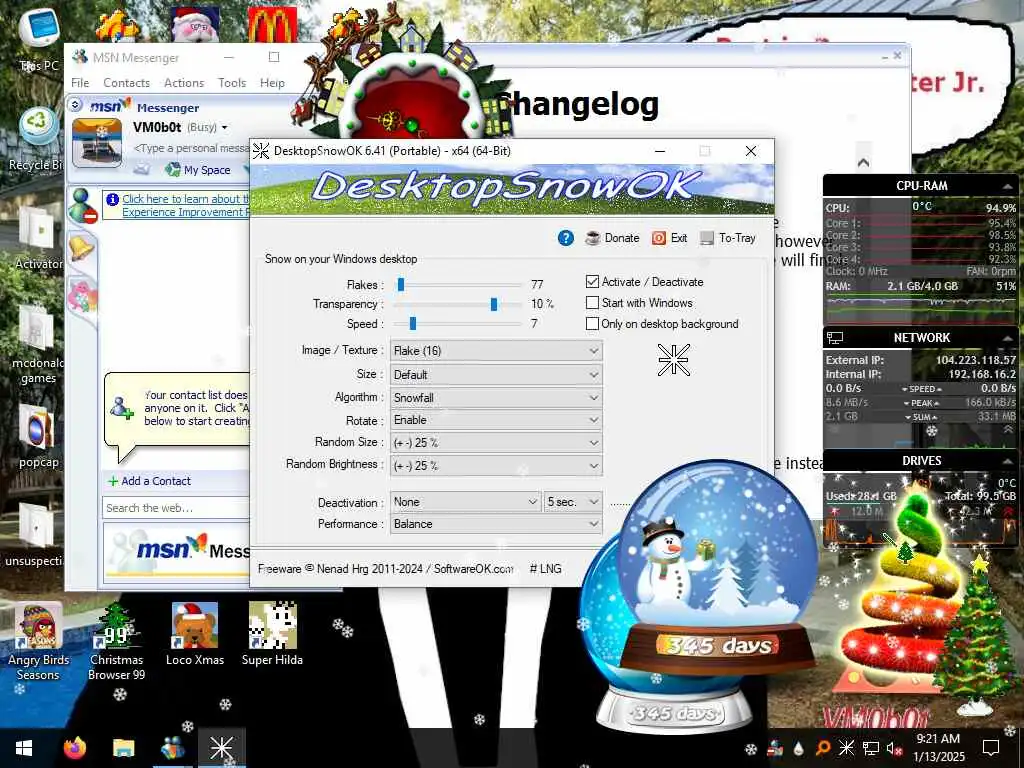
Task: Open the Image / Texture dropdown
Action: pyautogui.click(x=496, y=351)
